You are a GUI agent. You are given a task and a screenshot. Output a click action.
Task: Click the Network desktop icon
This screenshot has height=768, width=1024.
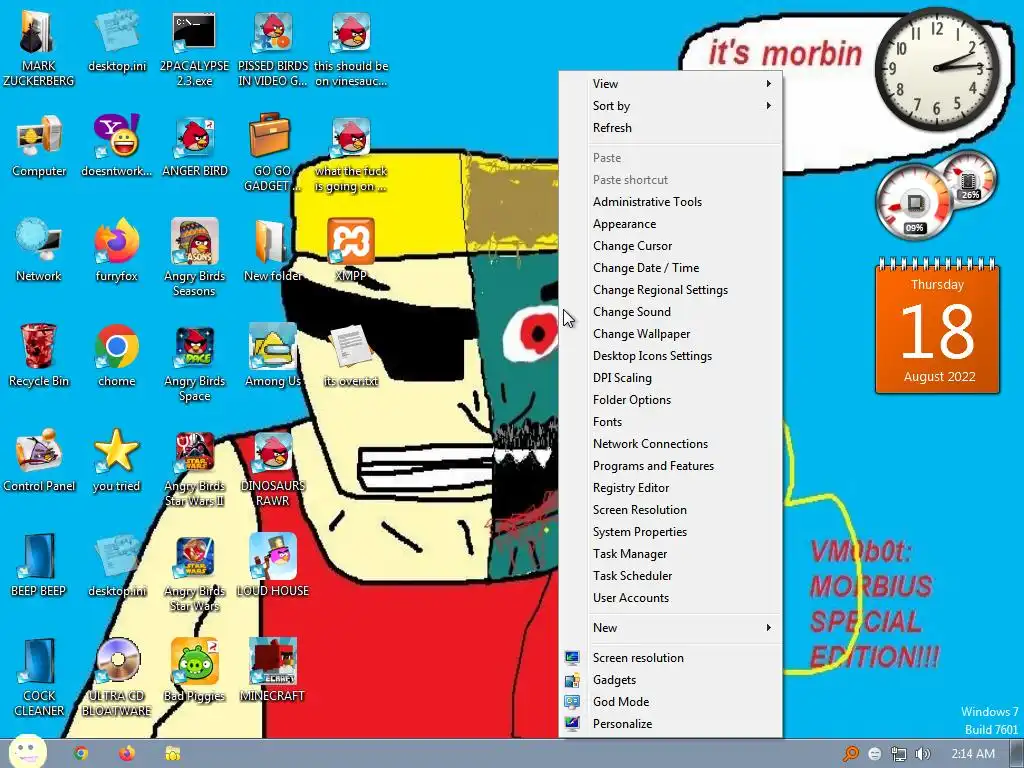click(39, 251)
